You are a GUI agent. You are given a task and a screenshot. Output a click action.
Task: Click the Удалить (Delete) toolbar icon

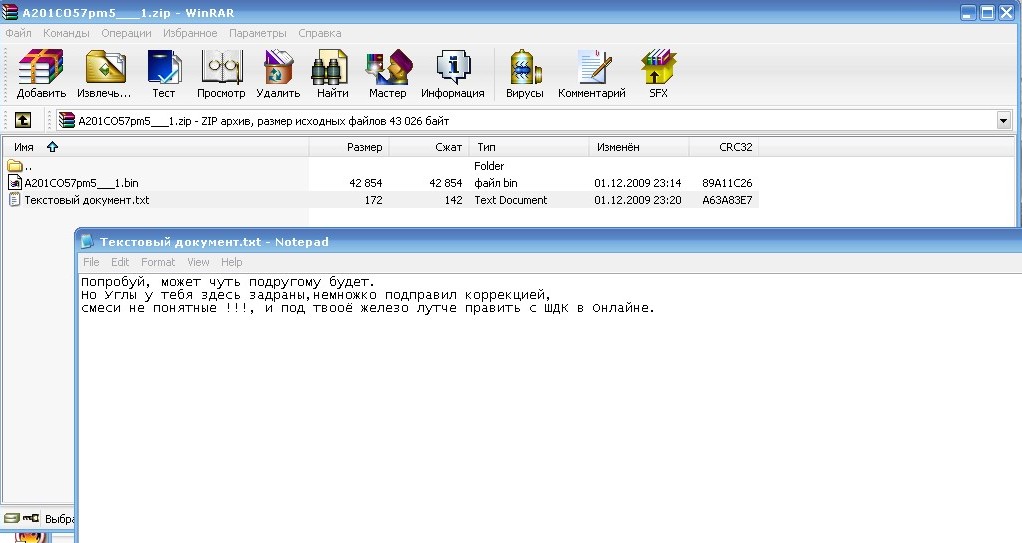(x=278, y=67)
